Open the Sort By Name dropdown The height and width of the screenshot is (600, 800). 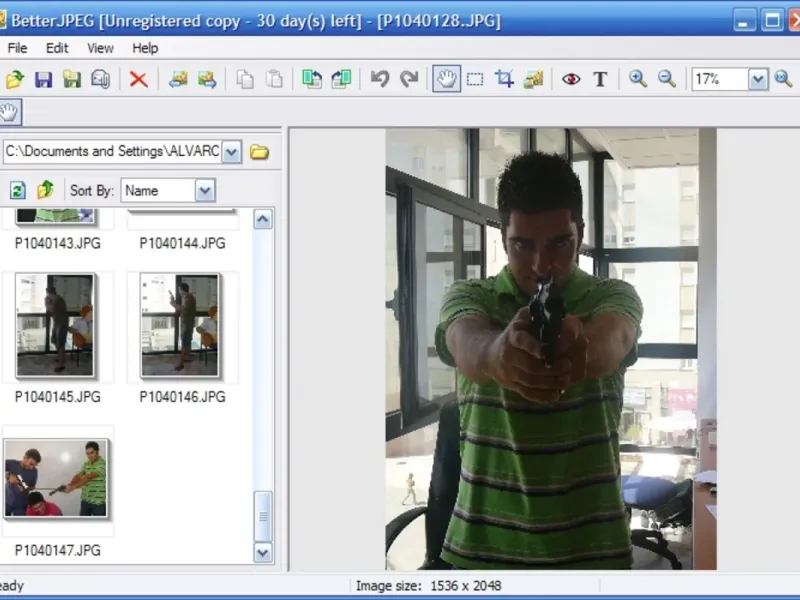[x=205, y=190]
